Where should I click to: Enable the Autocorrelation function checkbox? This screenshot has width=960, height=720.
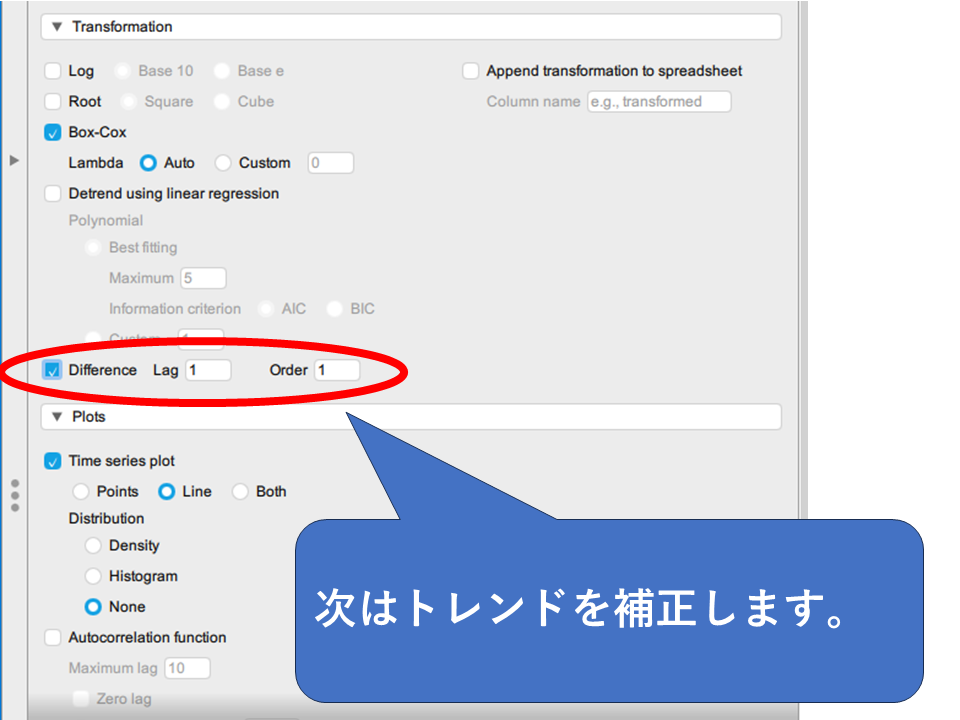click(x=53, y=637)
